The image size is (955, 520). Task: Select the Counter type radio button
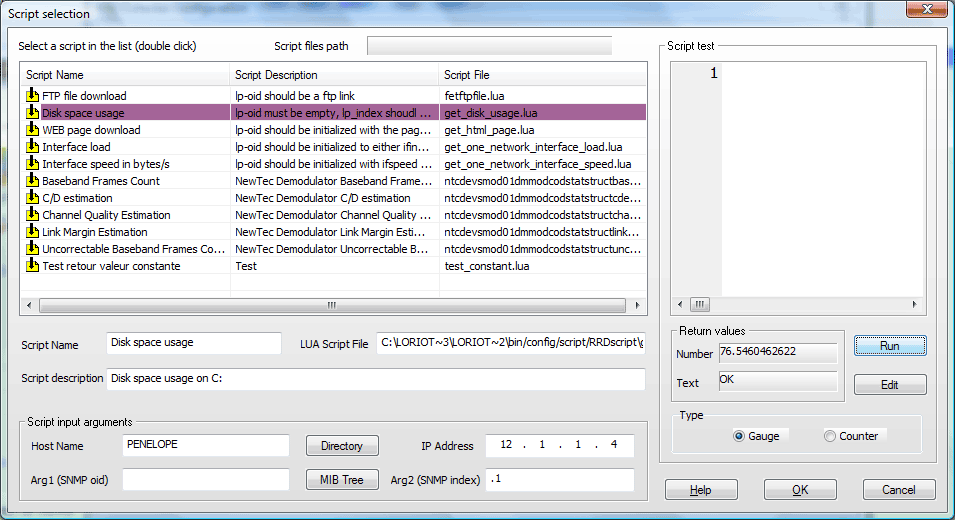click(x=830, y=436)
